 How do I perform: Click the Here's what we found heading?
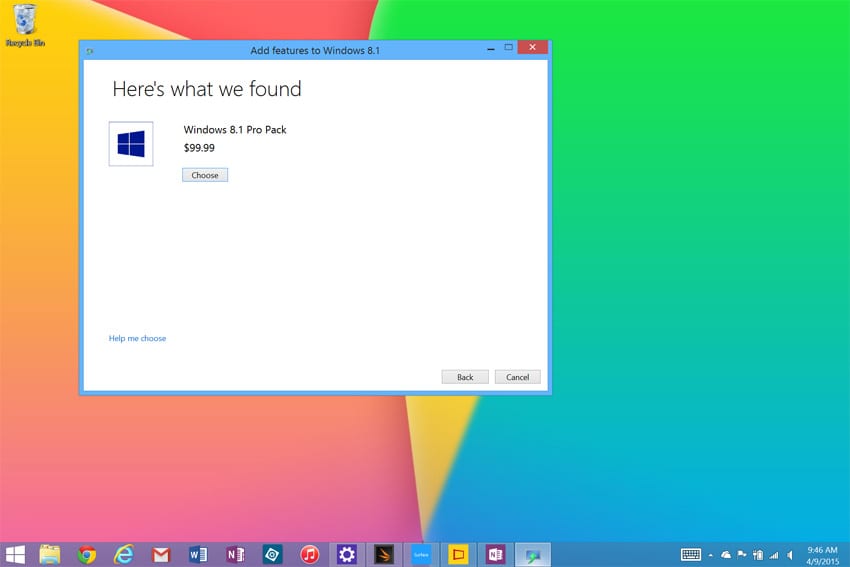207,89
